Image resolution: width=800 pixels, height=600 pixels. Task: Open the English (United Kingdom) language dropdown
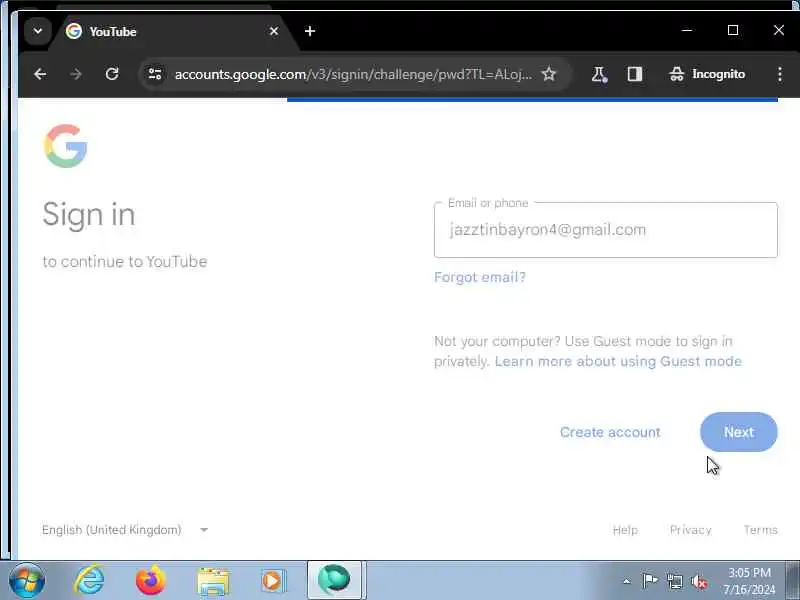(x=125, y=530)
